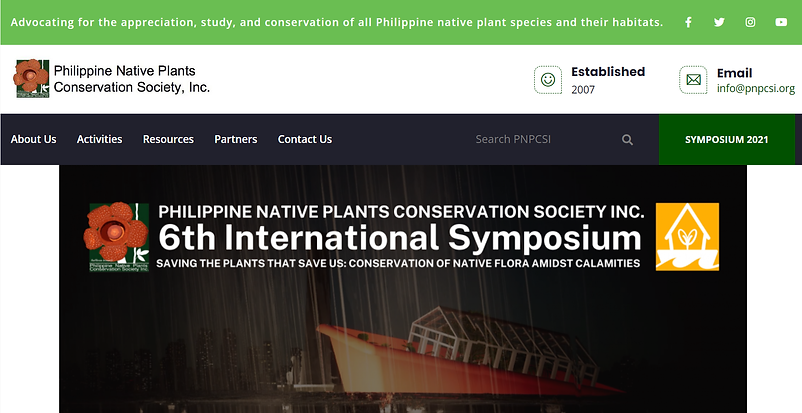
Task: Click the SYMPOSIUM 2021 button
Action: (x=727, y=140)
